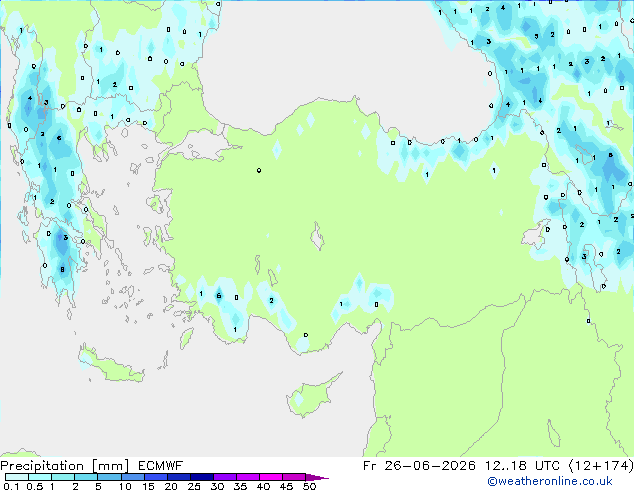
Task: Click the '(12+174)' forecast offset text
Action: coord(601,466)
